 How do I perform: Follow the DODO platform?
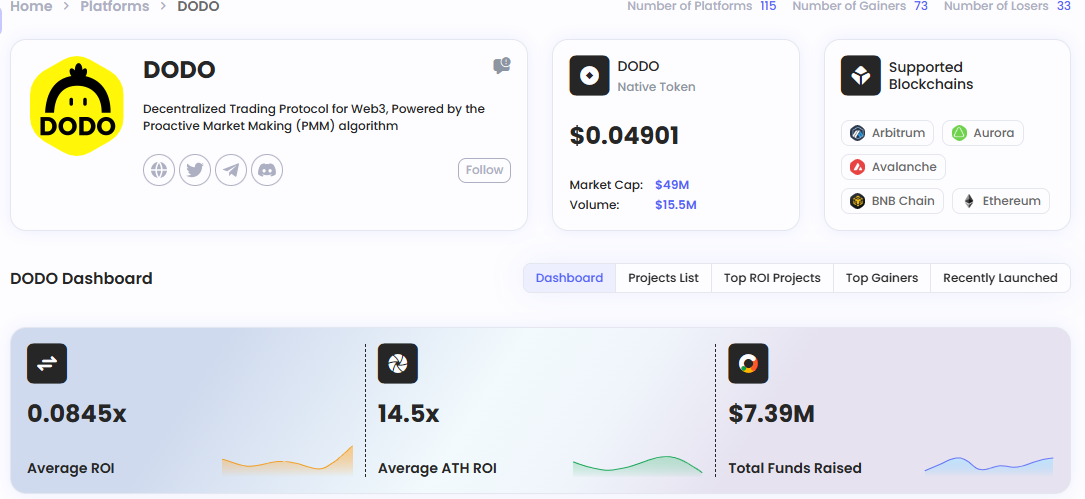484,170
